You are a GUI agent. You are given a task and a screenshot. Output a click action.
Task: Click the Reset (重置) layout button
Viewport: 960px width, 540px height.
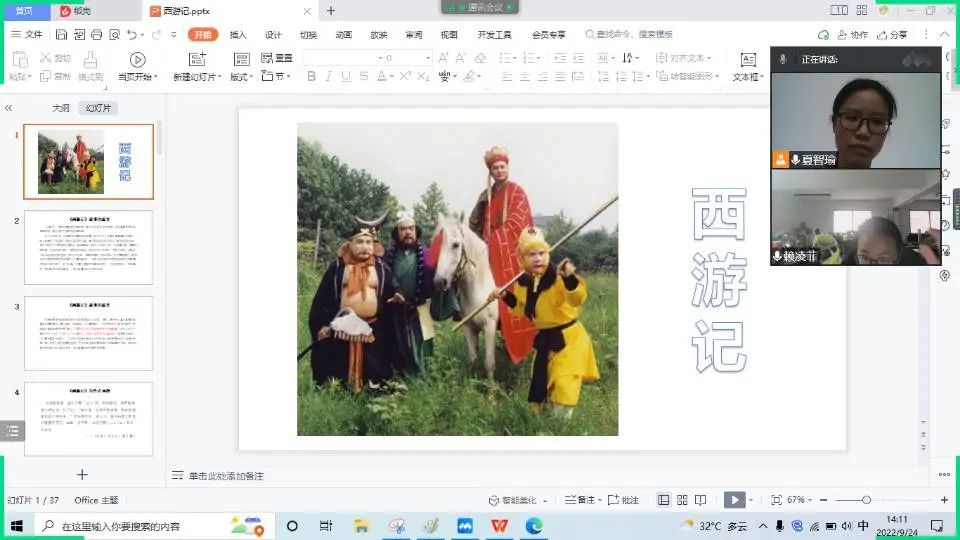(277, 58)
